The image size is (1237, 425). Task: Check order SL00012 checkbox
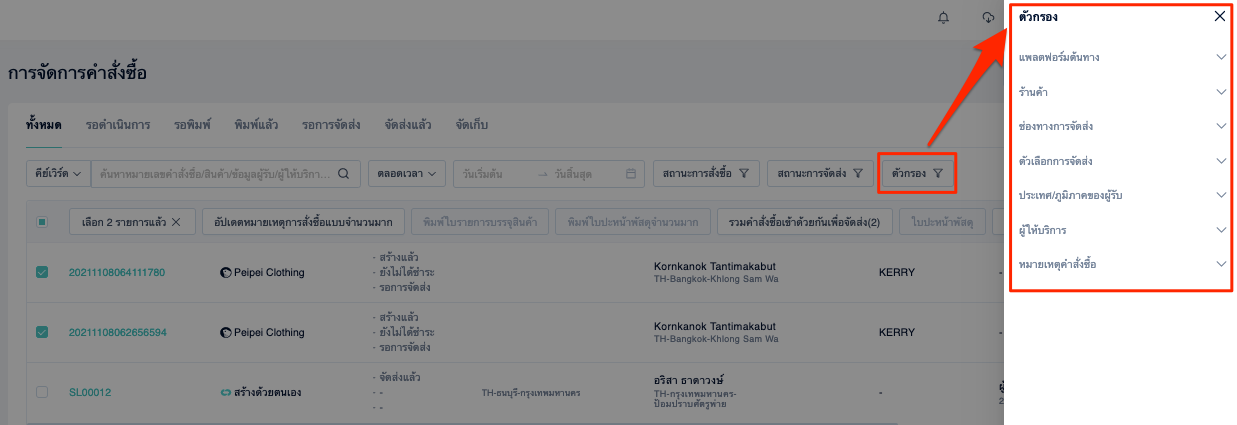click(42, 392)
